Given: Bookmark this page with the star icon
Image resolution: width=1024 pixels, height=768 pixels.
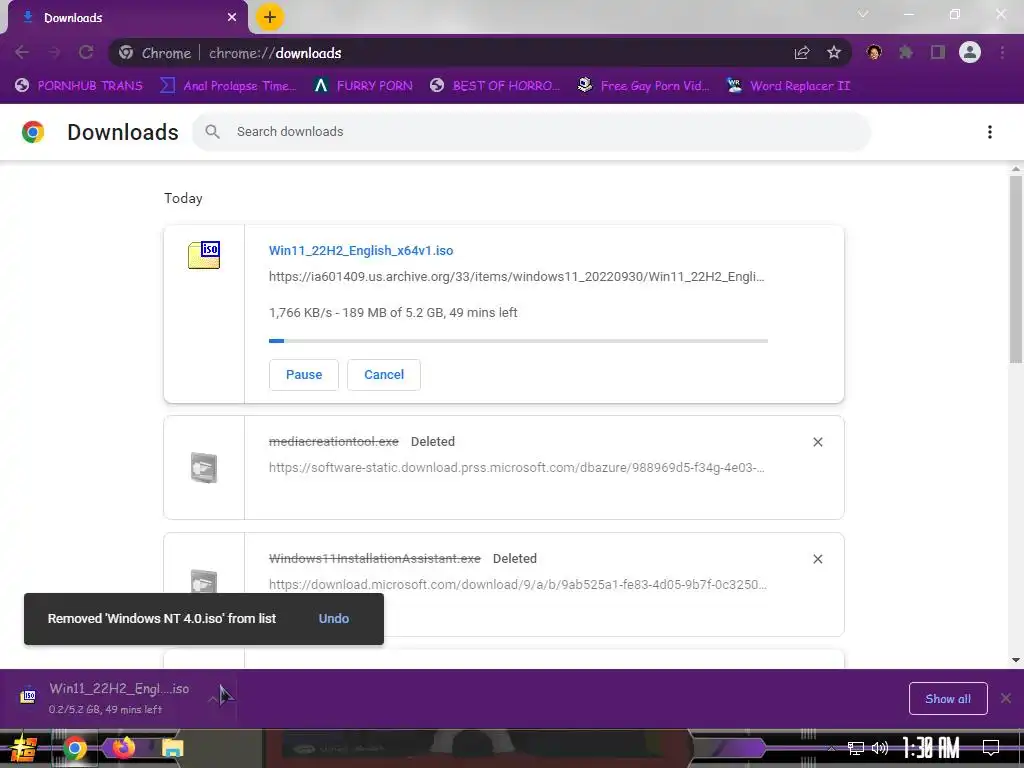Looking at the screenshot, I should tap(834, 53).
